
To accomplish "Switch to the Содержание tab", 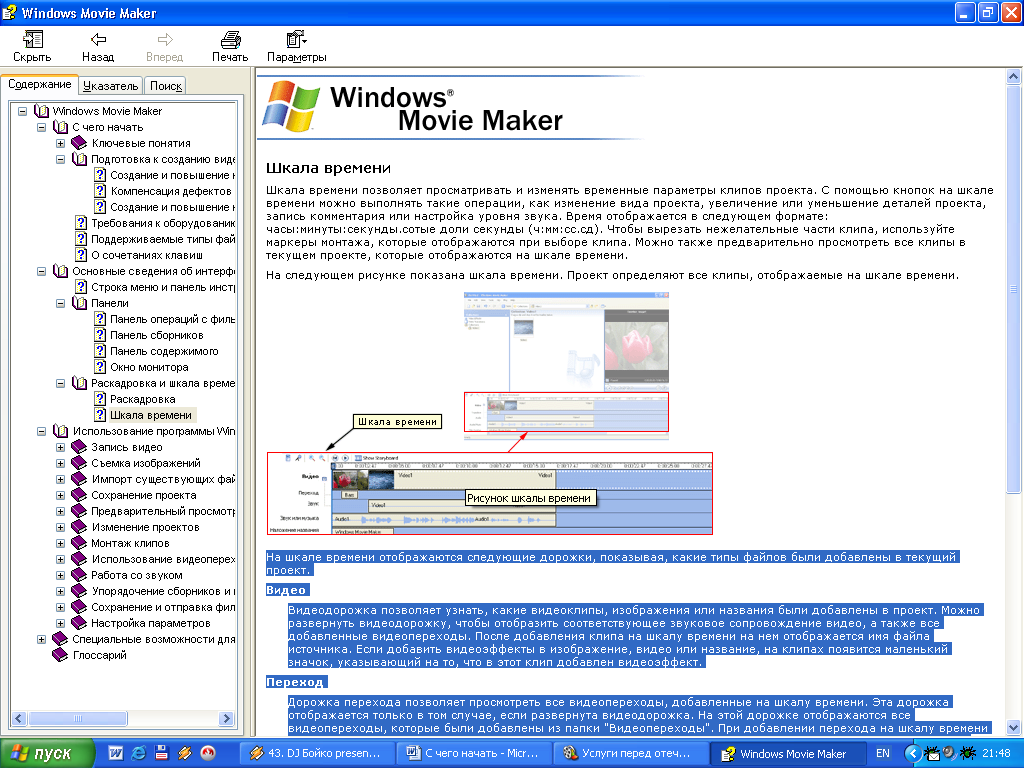I will [x=40, y=84].
